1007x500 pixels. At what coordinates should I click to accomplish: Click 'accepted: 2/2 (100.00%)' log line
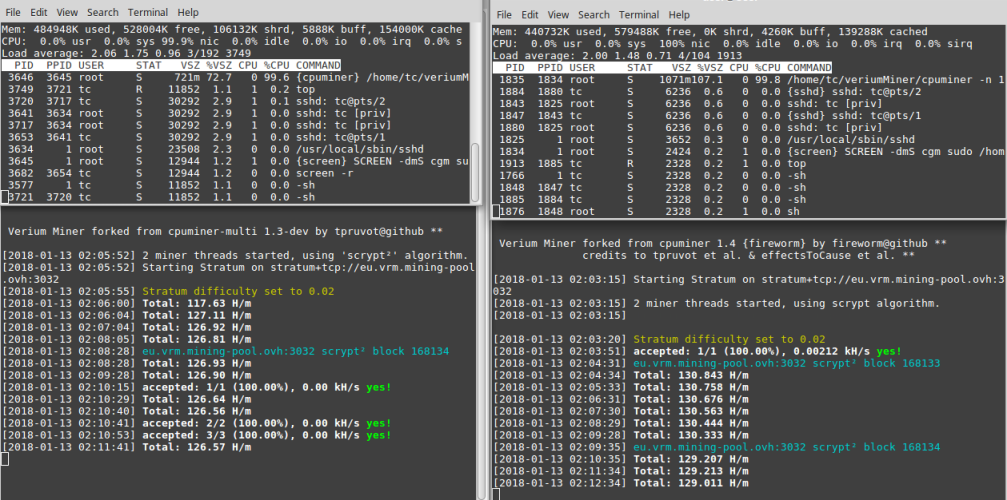197,424
